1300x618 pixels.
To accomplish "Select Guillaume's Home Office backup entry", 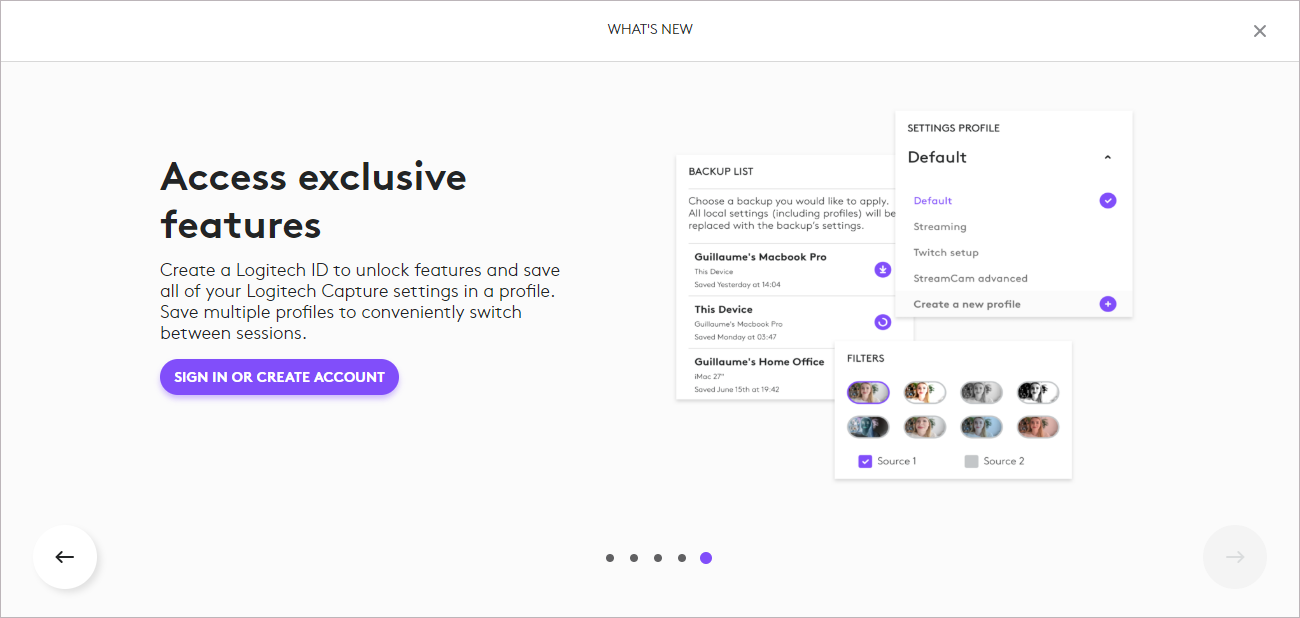I will click(x=760, y=374).
